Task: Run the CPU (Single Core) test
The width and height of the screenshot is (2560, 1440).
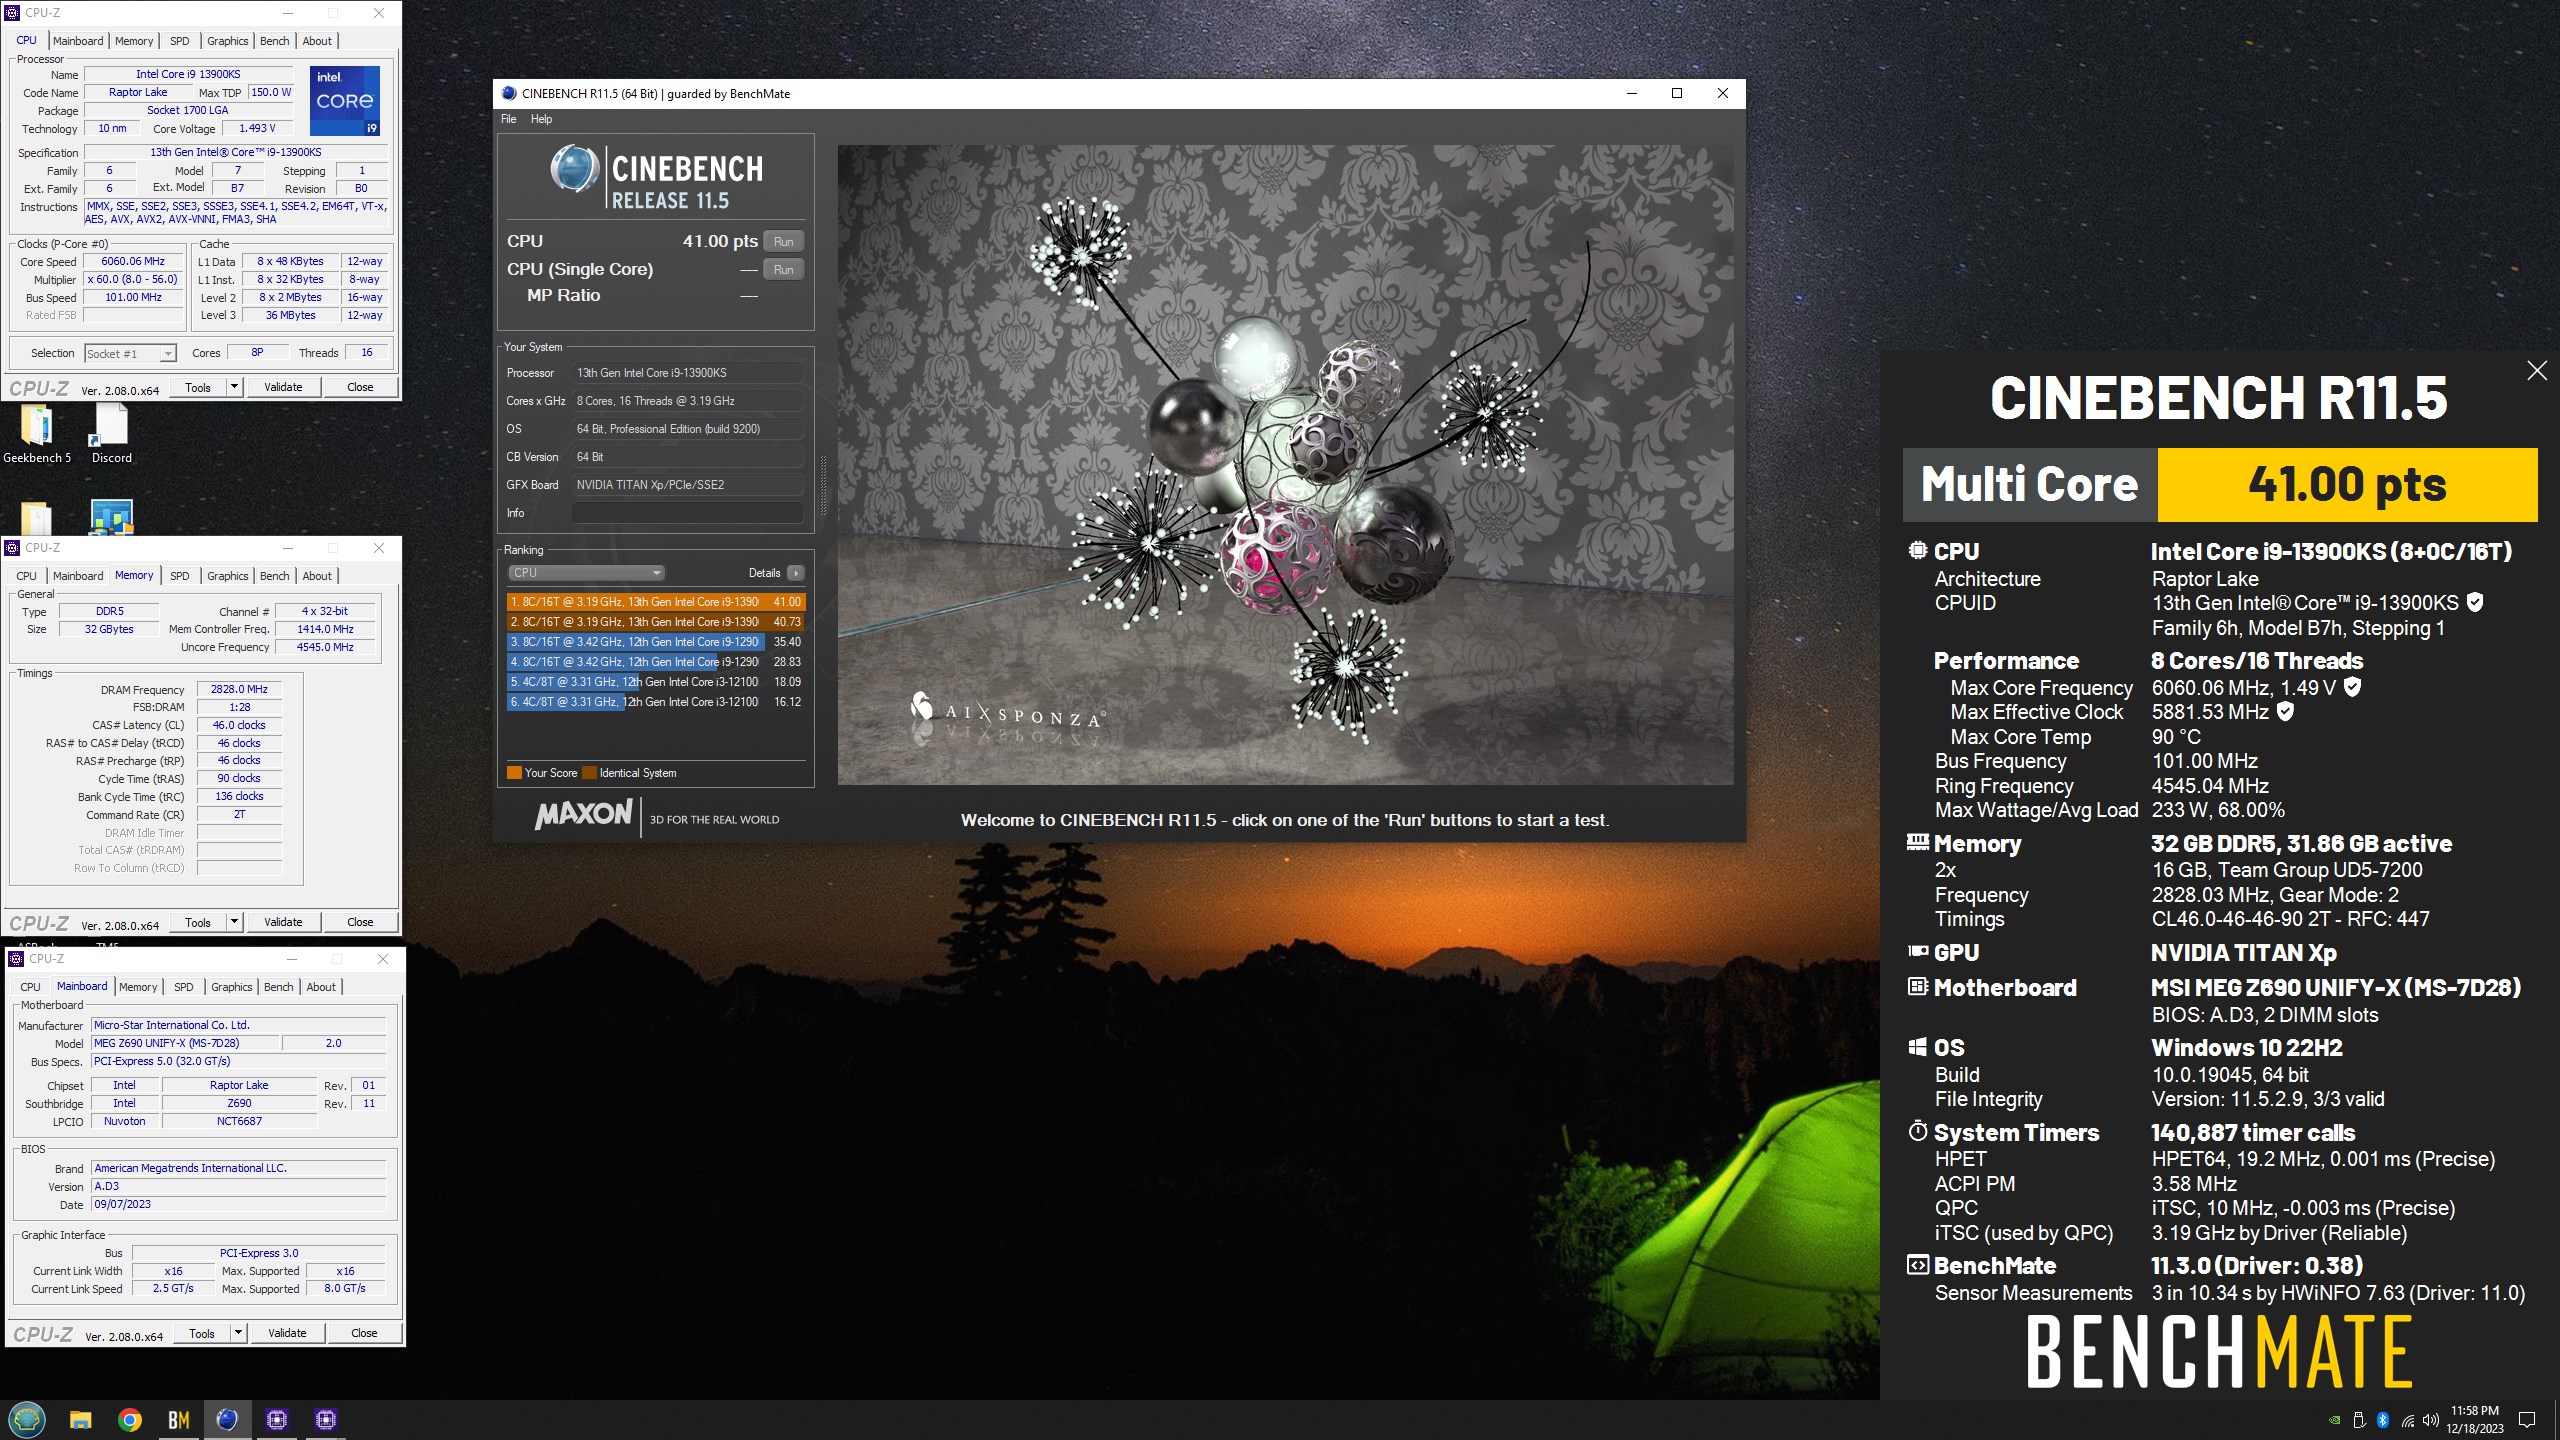Action: click(784, 270)
